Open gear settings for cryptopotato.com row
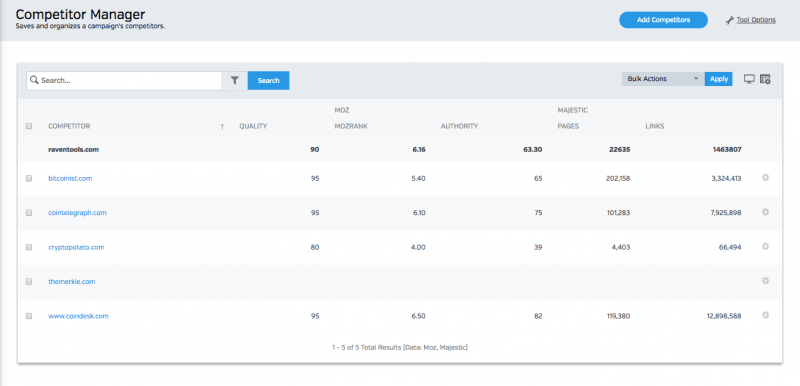This screenshot has width=800, height=386. pos(765,246)
